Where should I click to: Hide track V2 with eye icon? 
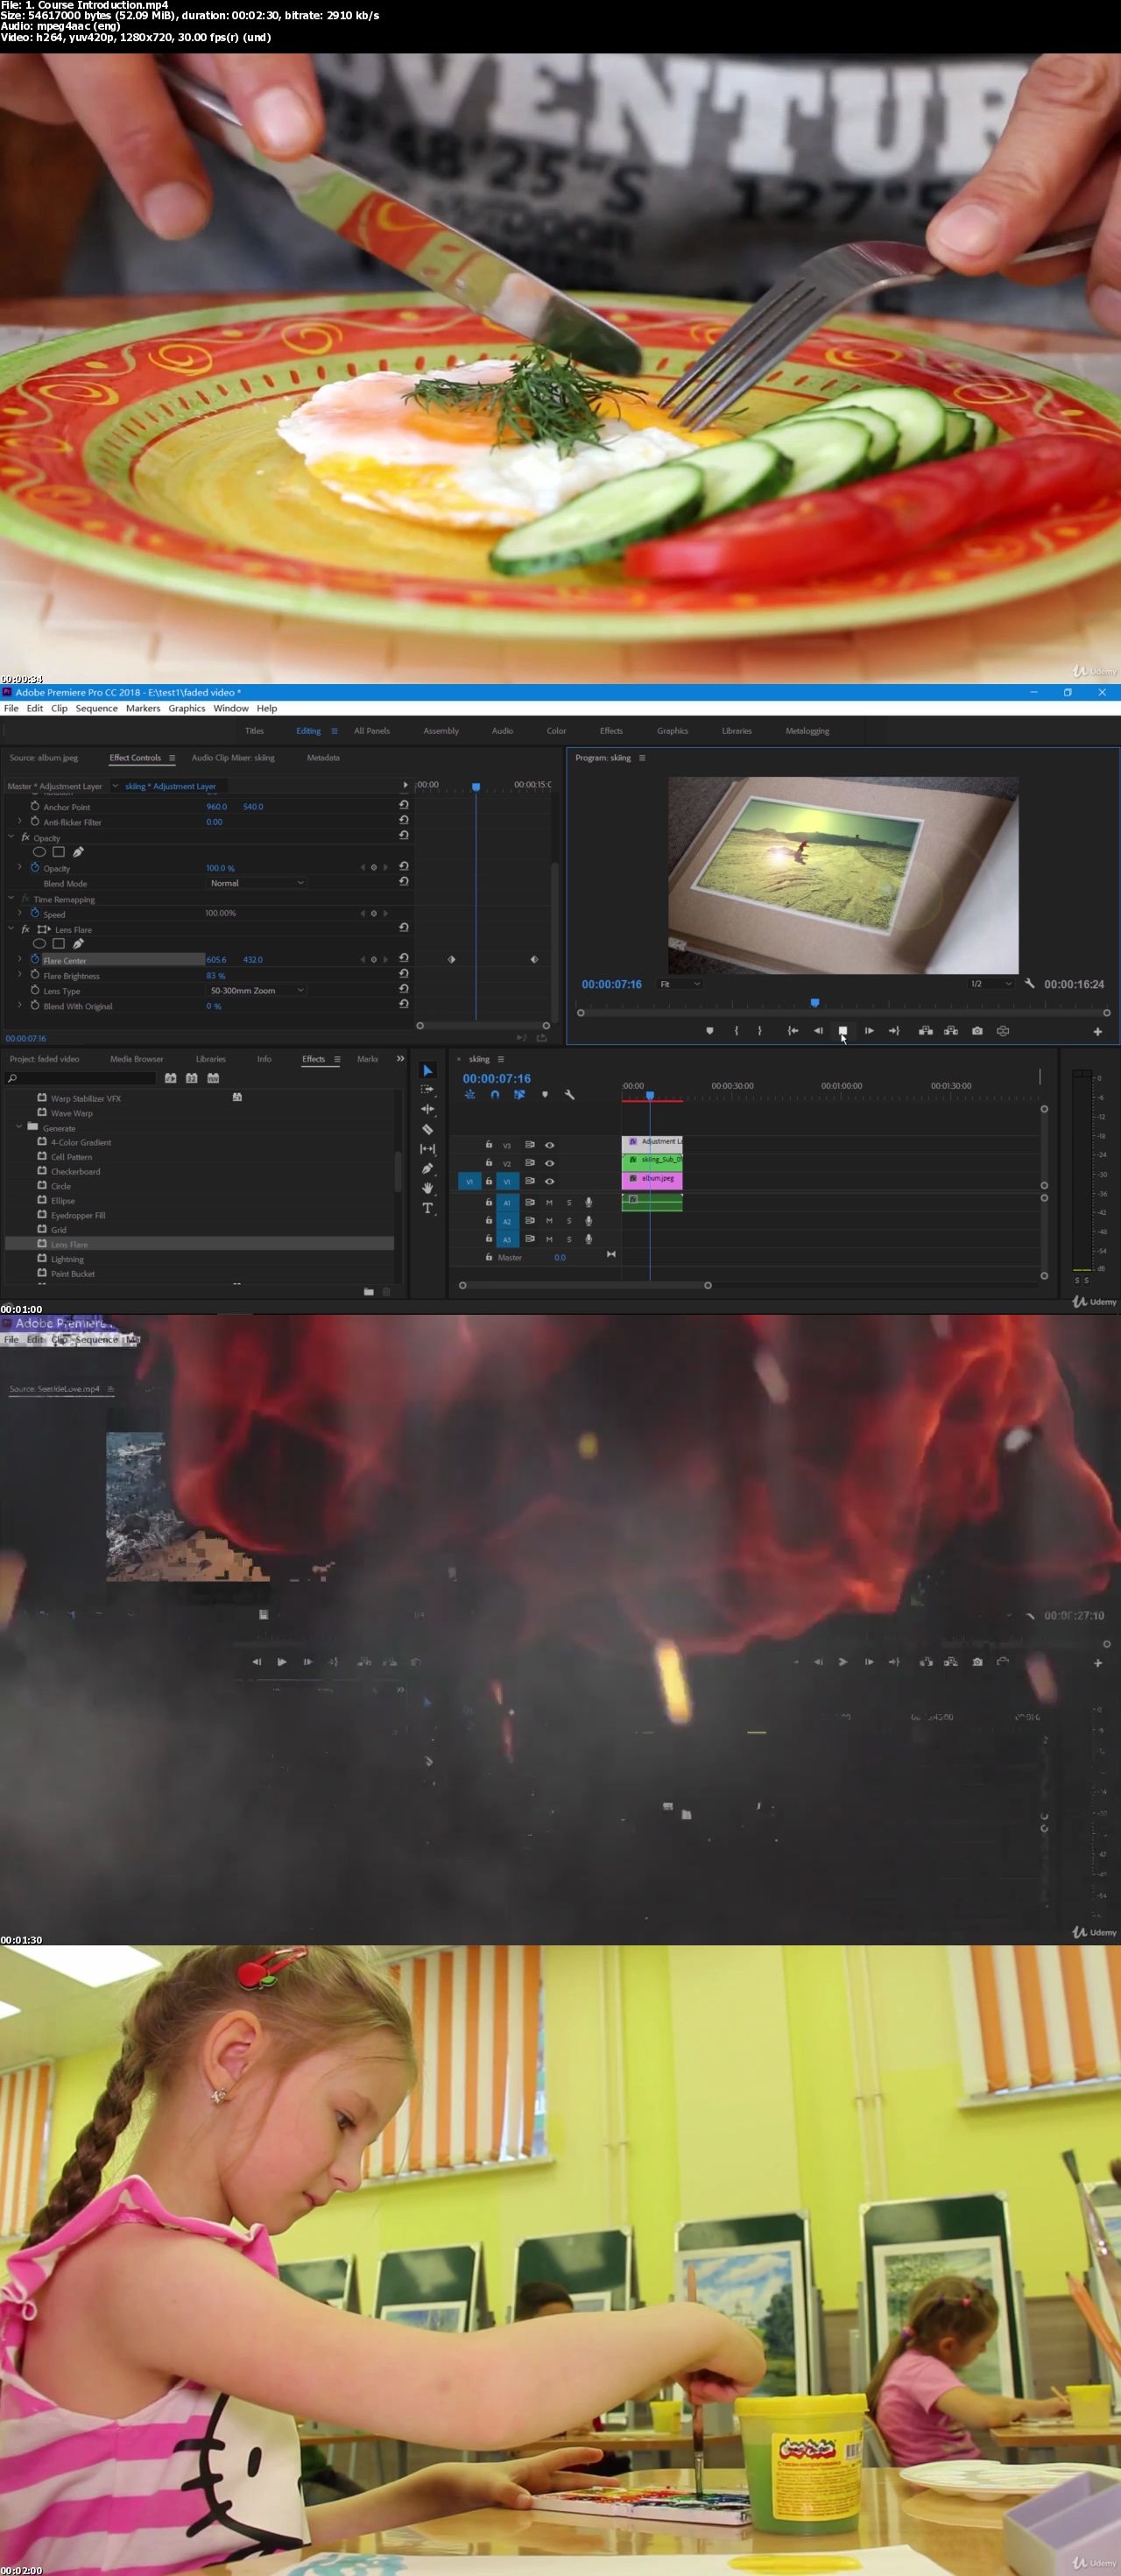(549, 1163)
